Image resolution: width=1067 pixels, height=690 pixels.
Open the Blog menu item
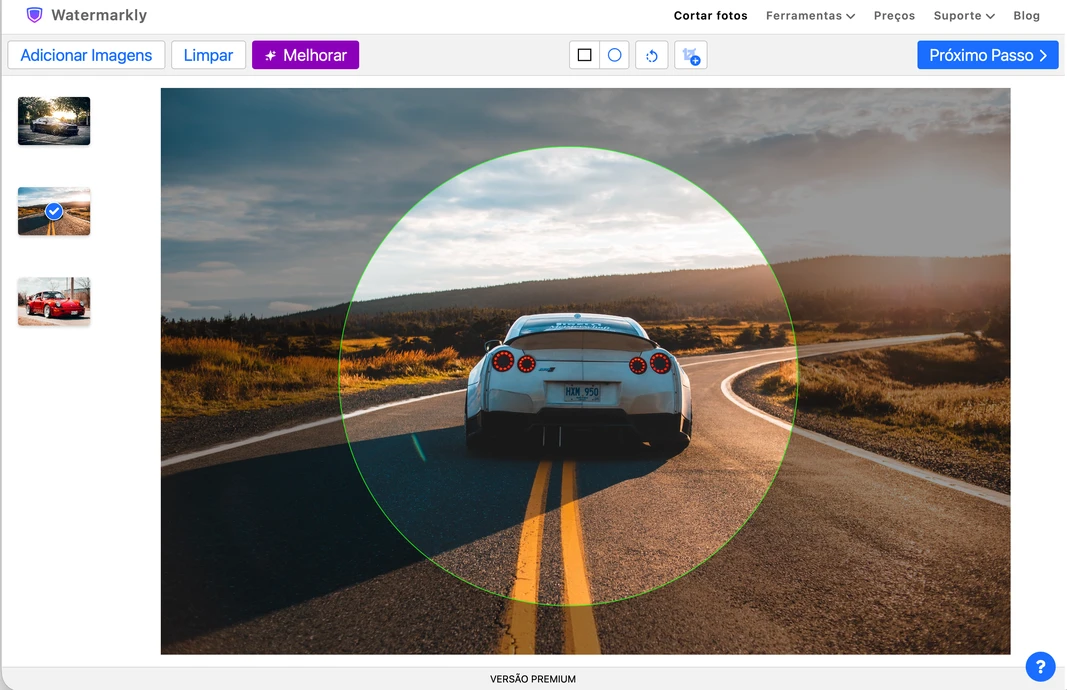1026,16
